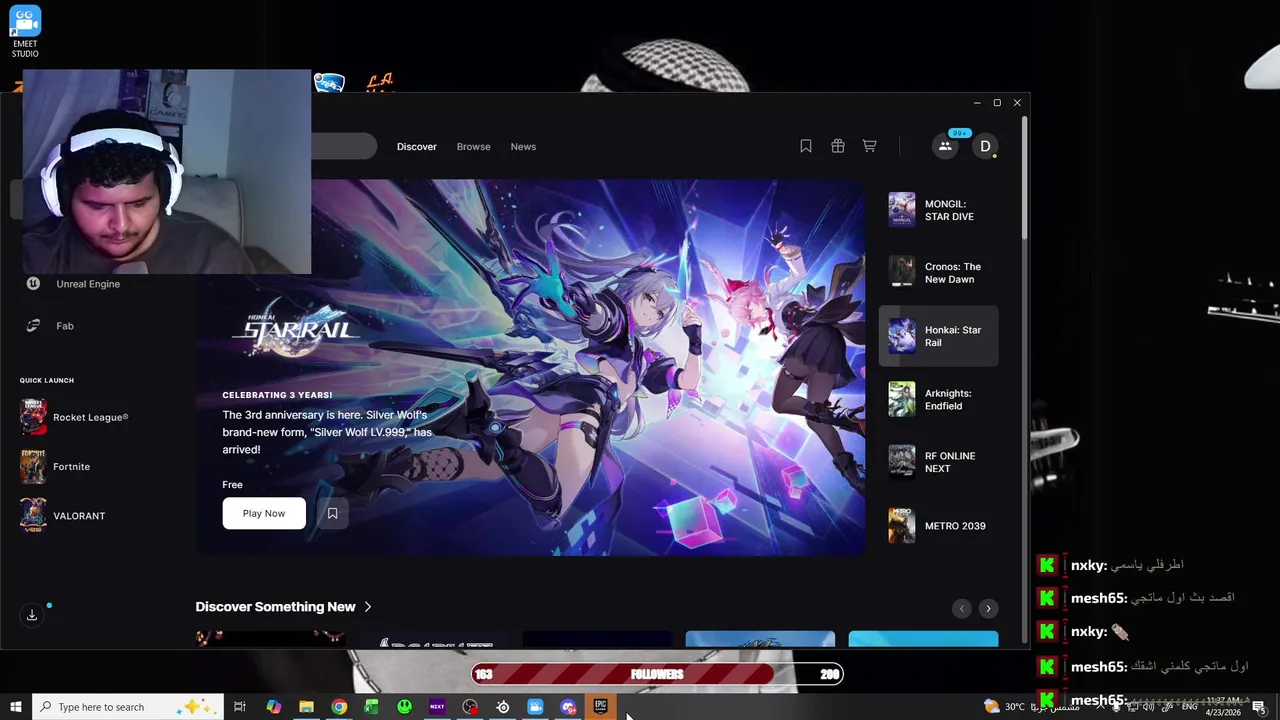Open the purple NEXT app on taskbar
1280x720 pixels.
437,707
